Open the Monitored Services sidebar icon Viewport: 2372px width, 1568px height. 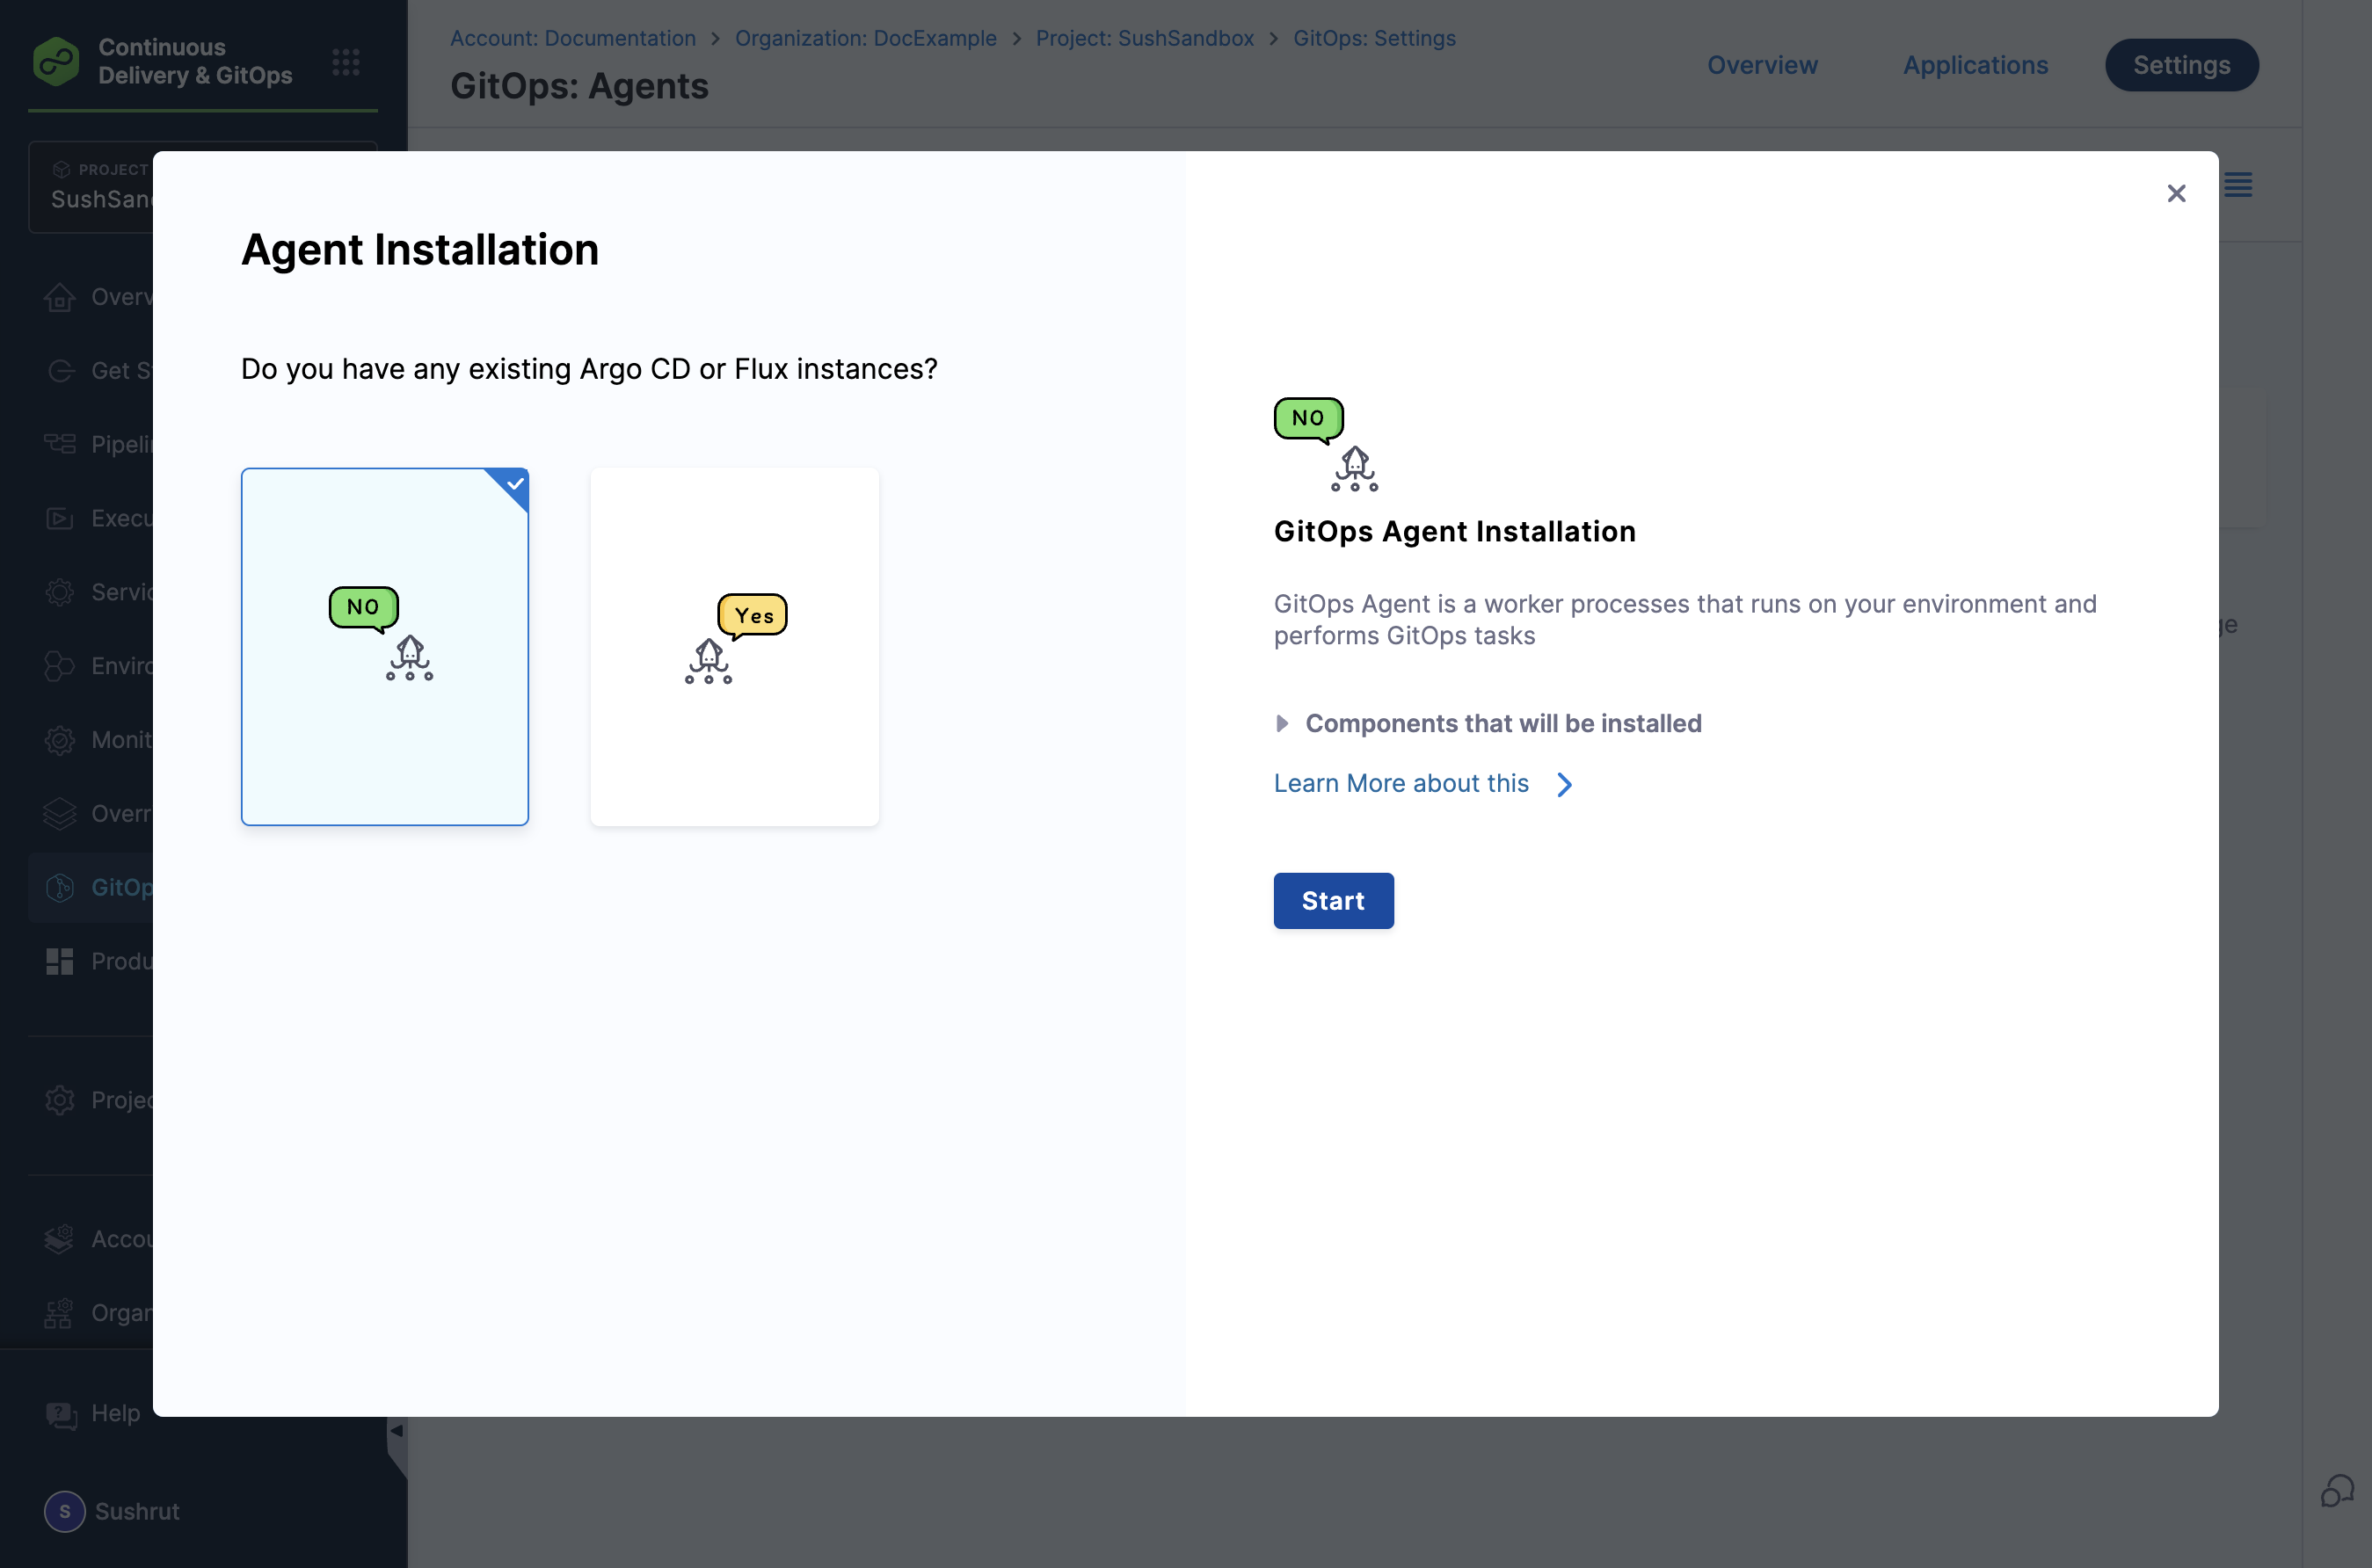[60, 740]
